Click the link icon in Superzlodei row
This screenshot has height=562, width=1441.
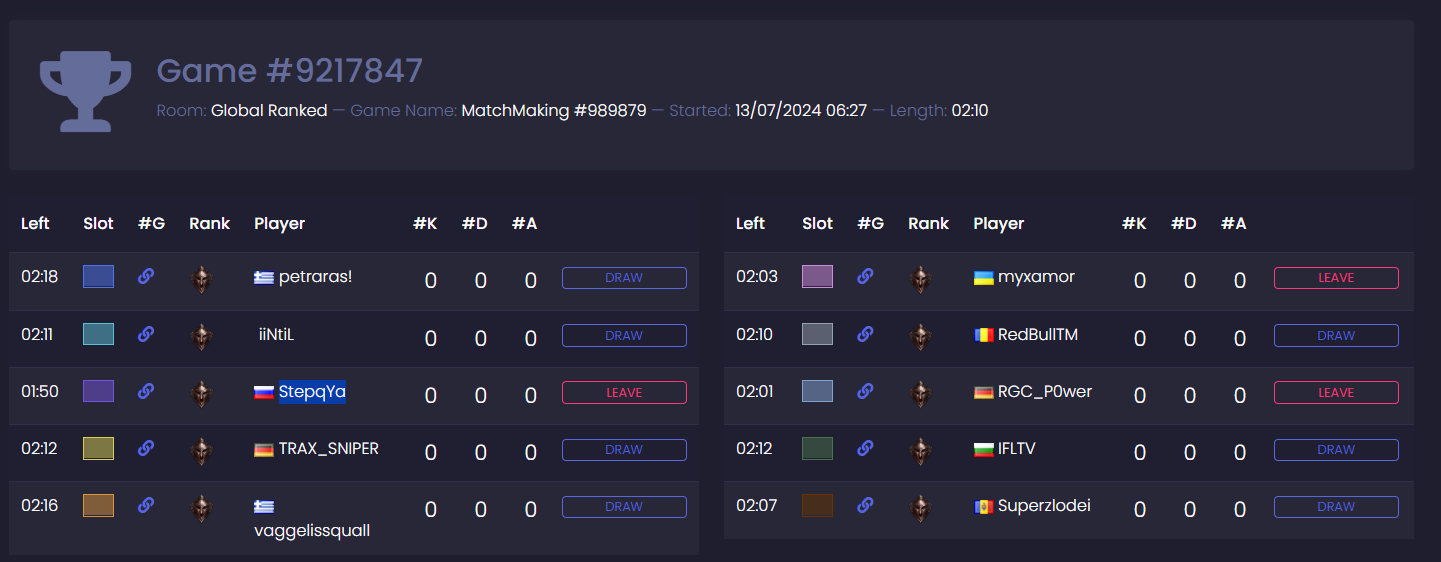[x=865, y=506]
